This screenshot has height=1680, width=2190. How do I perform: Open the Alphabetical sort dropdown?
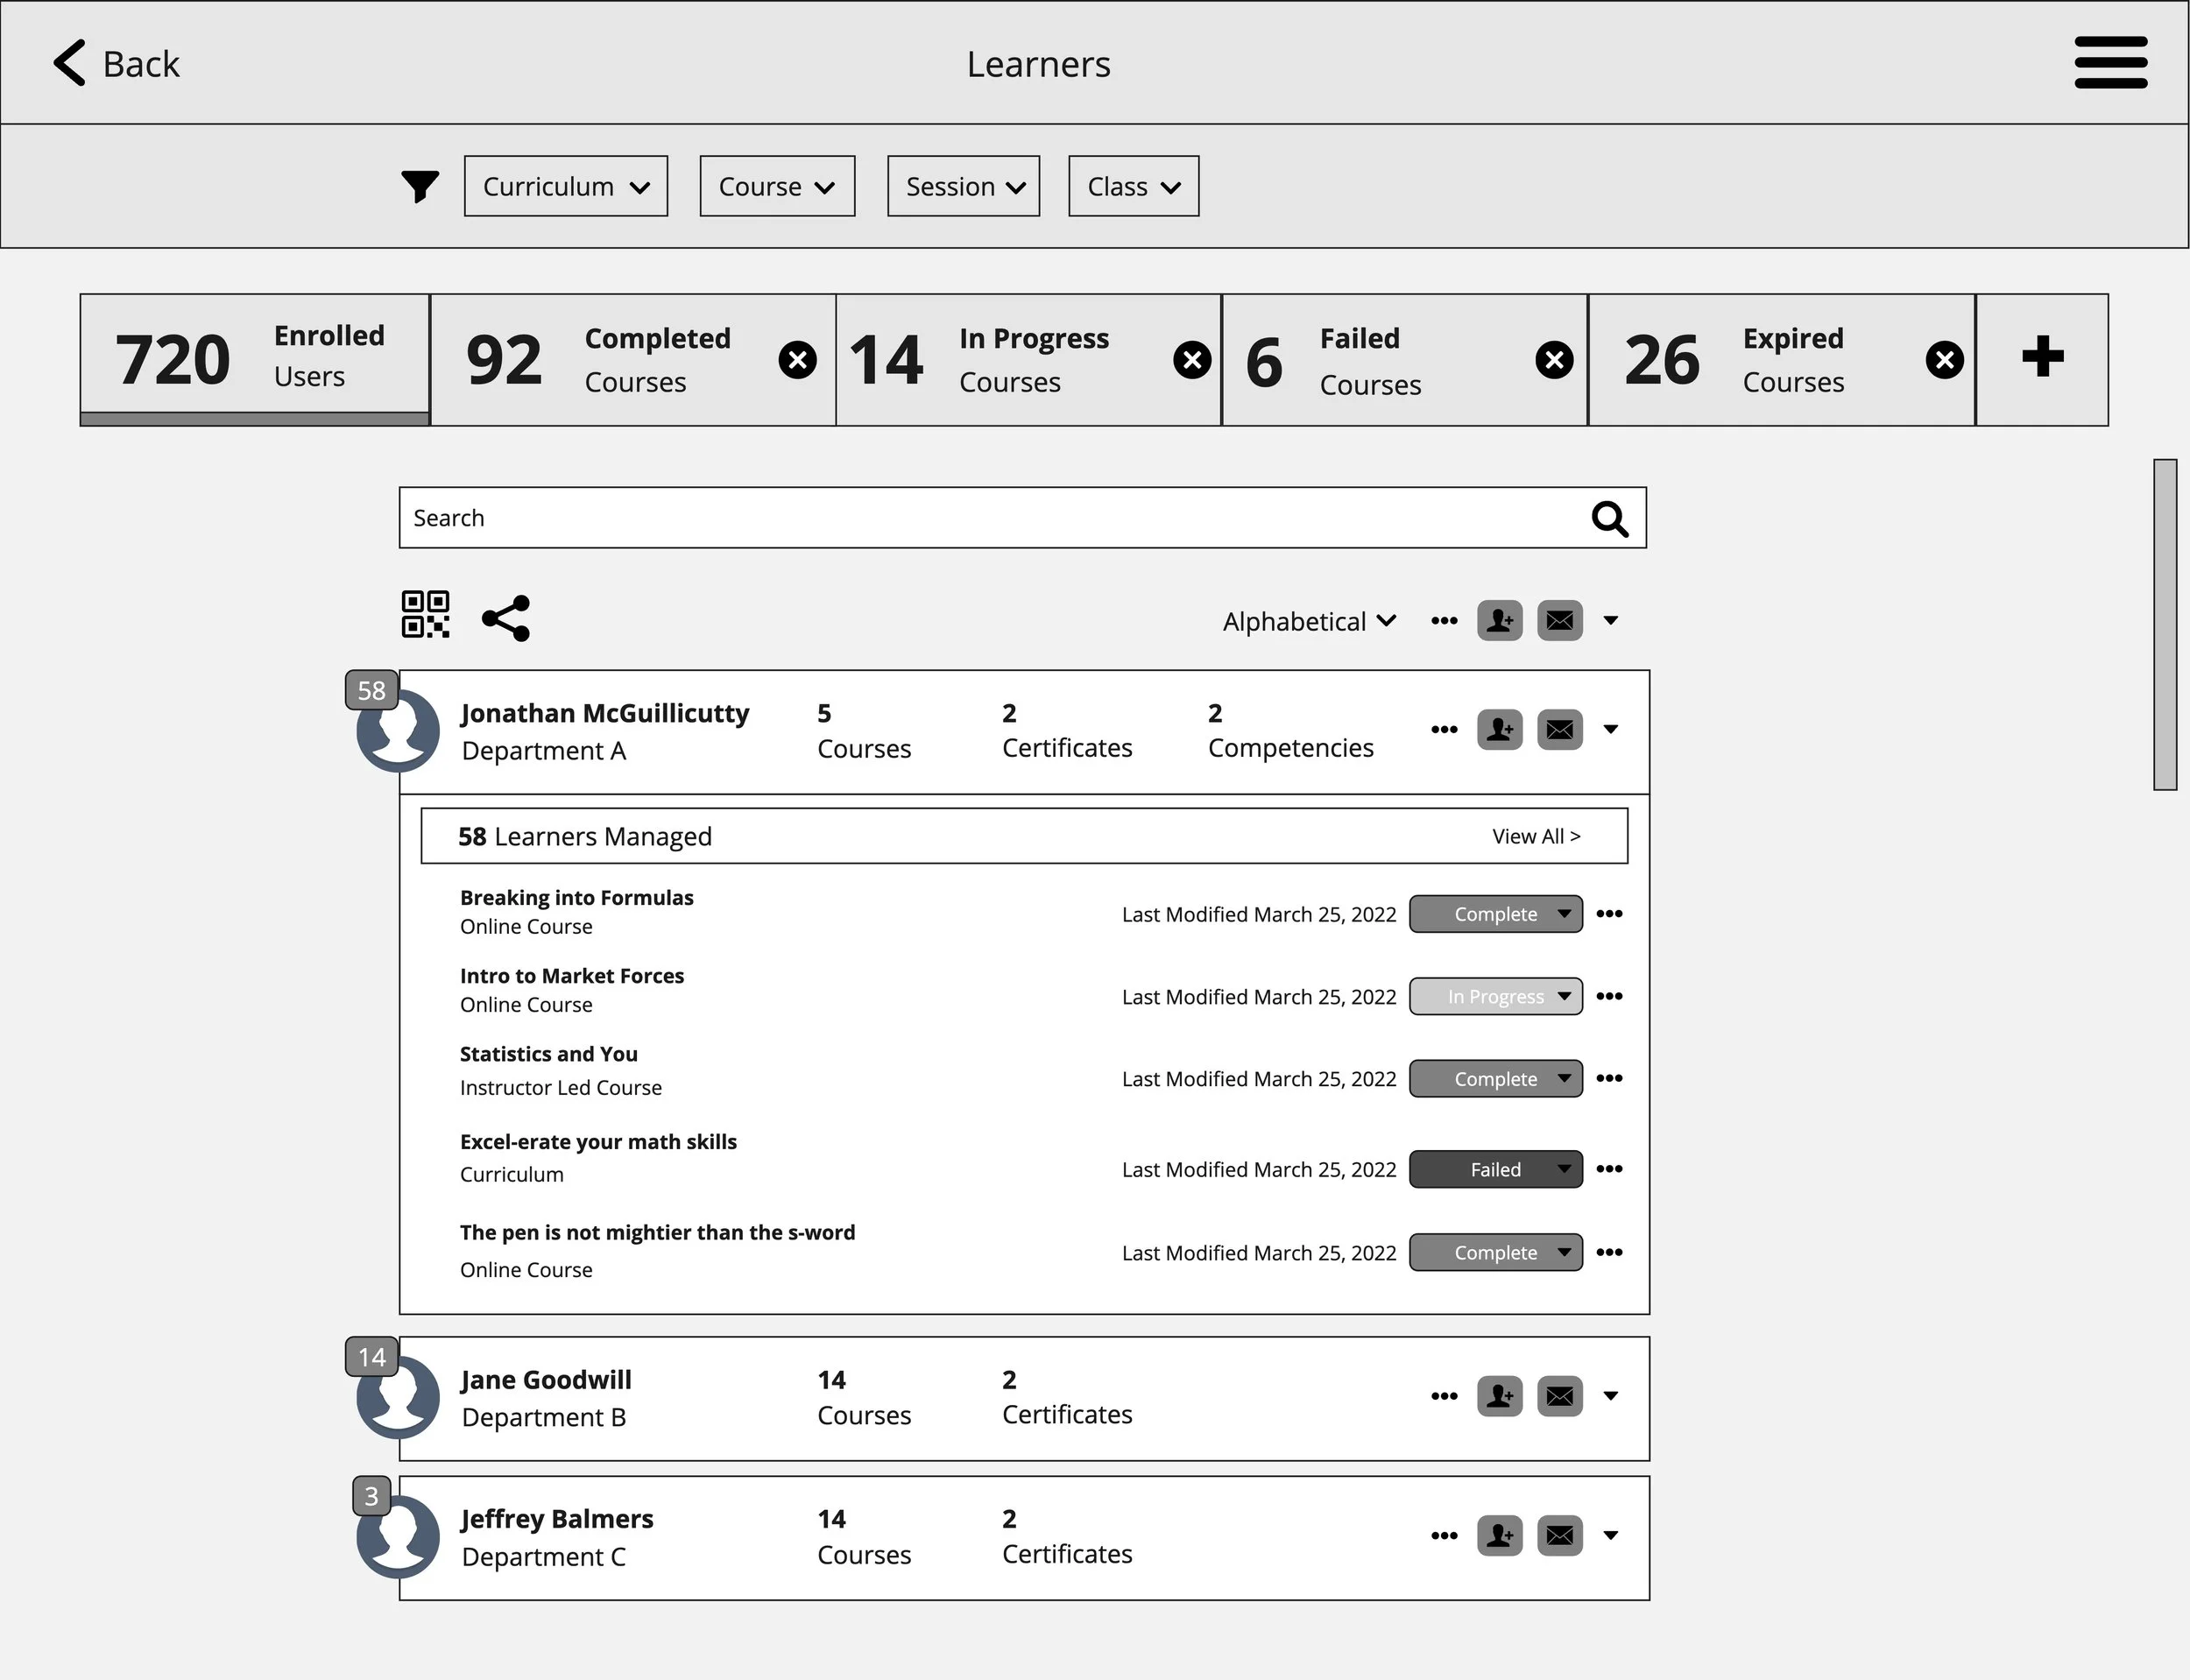pos(1308,621)
